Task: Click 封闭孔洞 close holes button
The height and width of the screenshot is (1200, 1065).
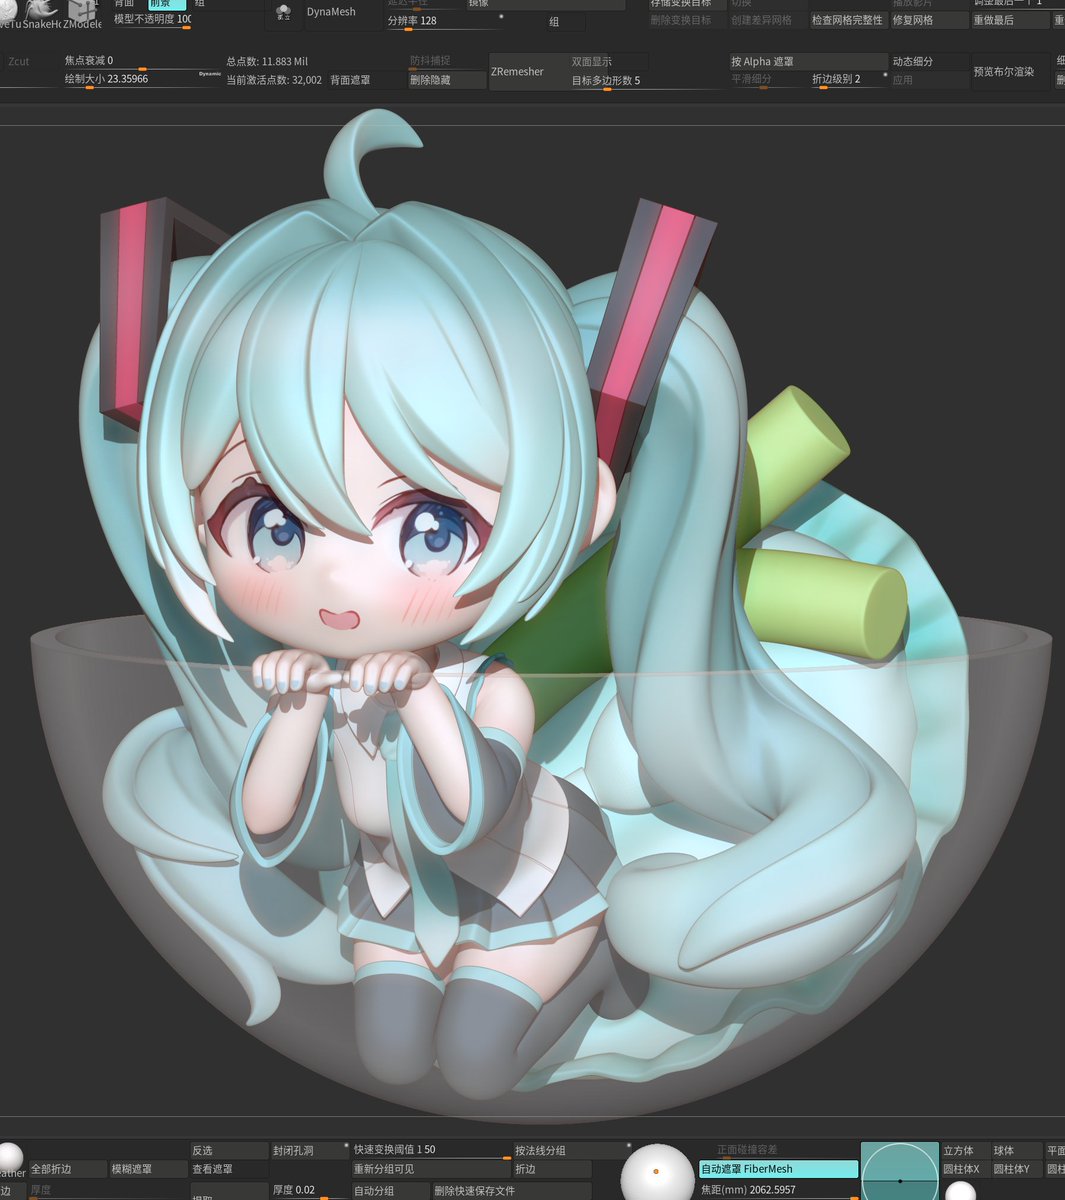Action: (x=310, y=1150)
